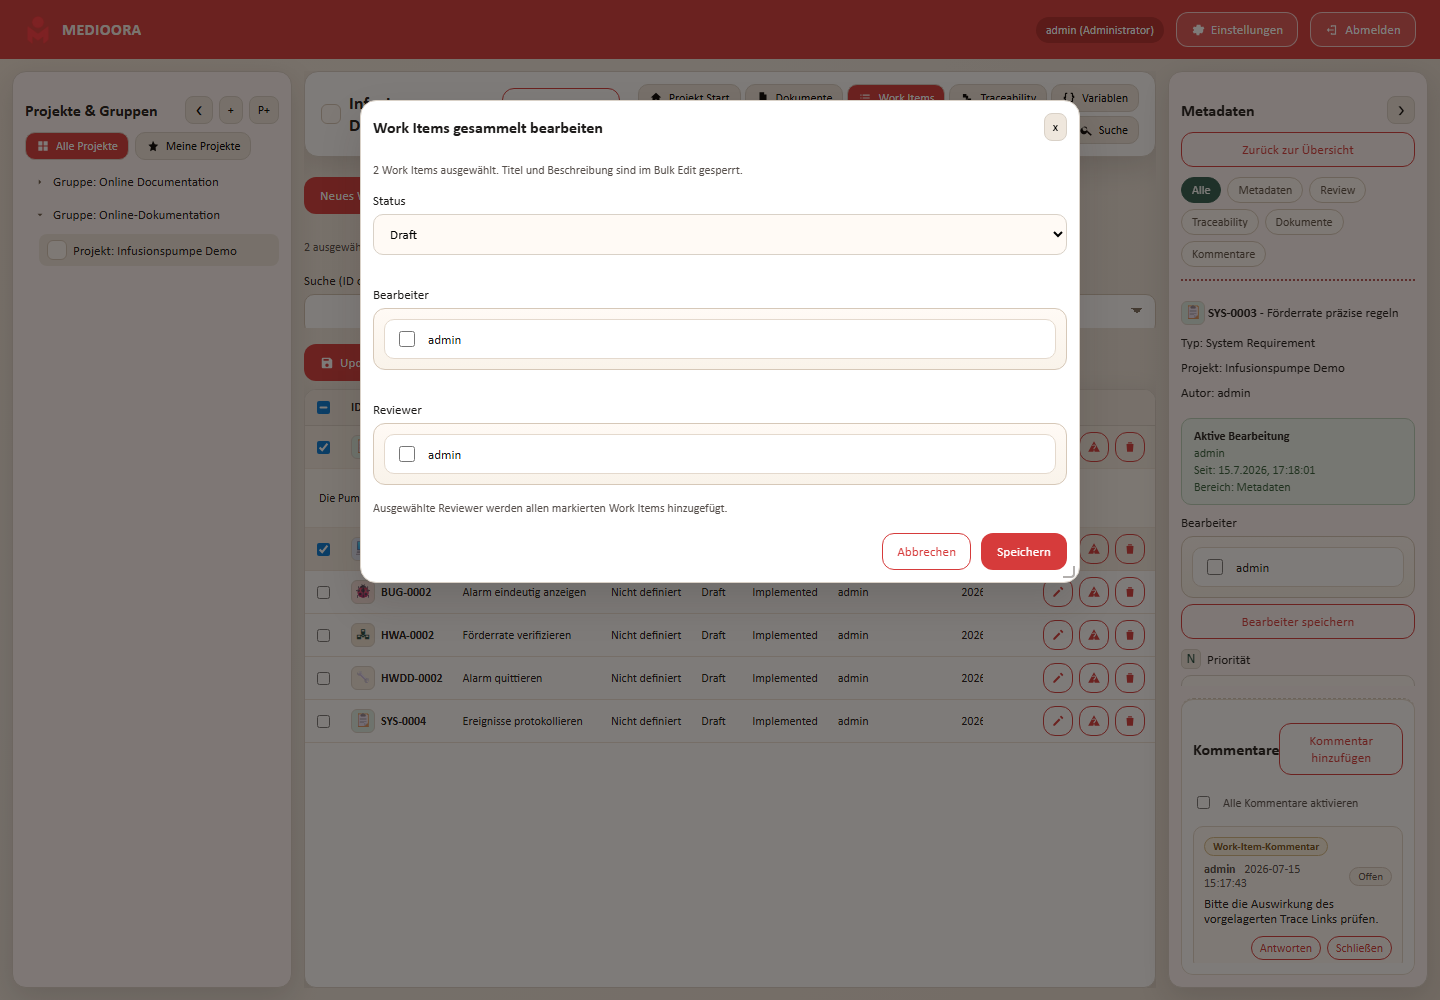This screenshot has width=1440, height=1000.
Task: Expand Gruppe: Online Documentation tree node
Action: 40,182
